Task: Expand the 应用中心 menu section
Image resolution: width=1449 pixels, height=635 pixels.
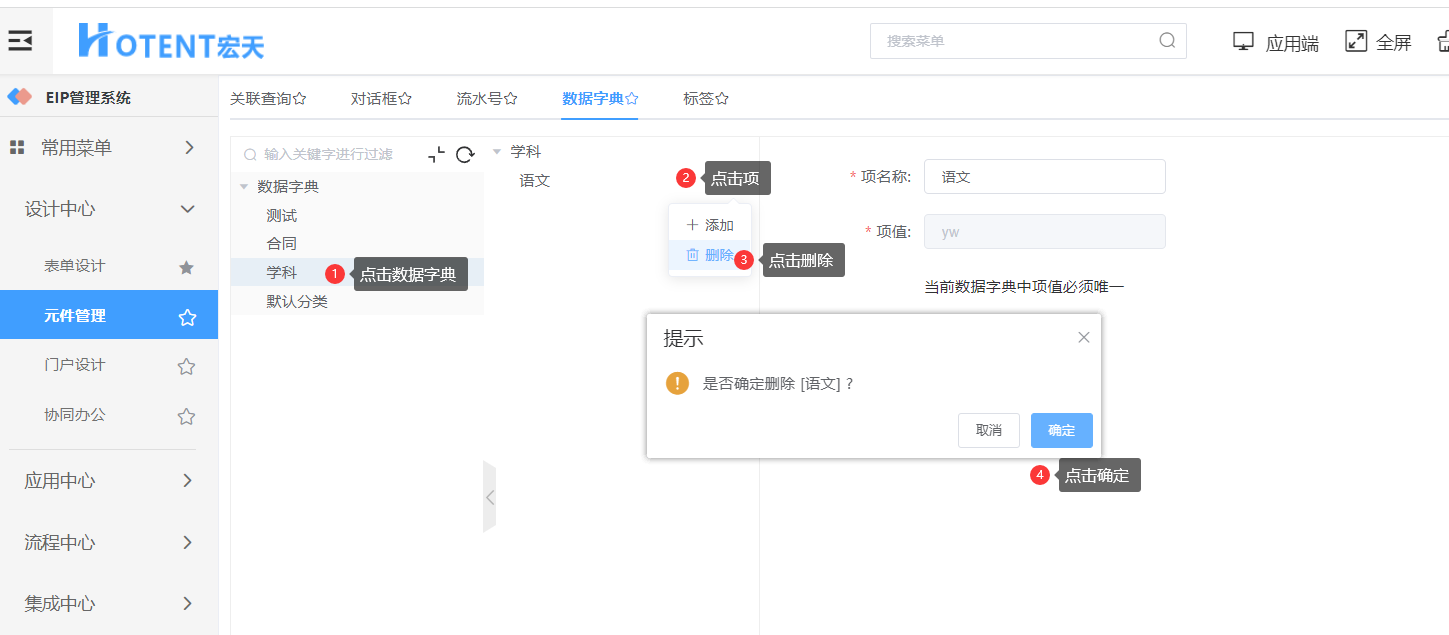Action: 186,481
